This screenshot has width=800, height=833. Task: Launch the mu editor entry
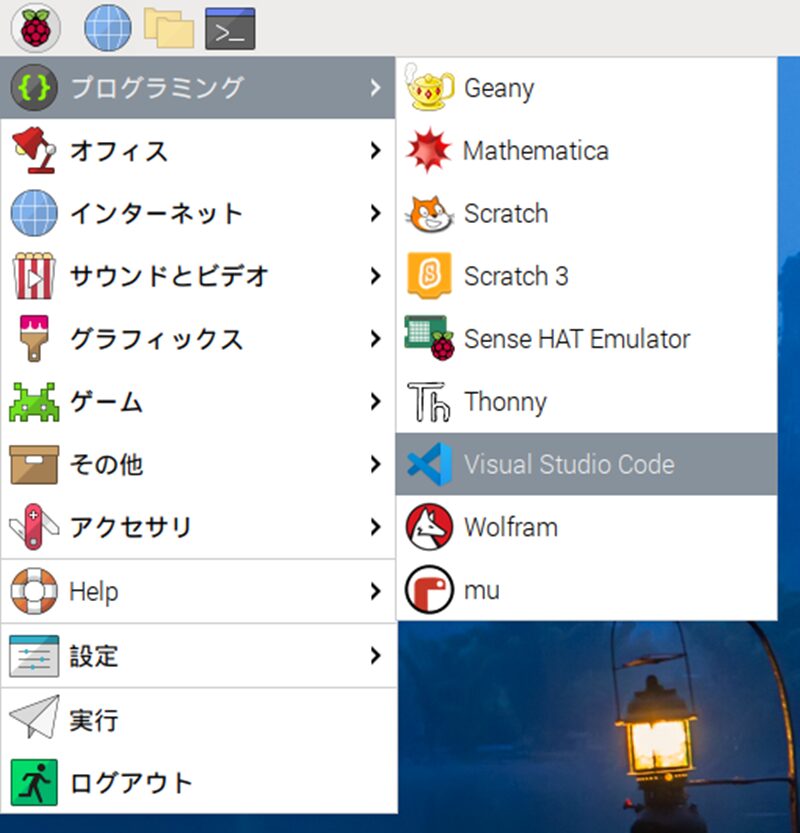pos(586,590)
